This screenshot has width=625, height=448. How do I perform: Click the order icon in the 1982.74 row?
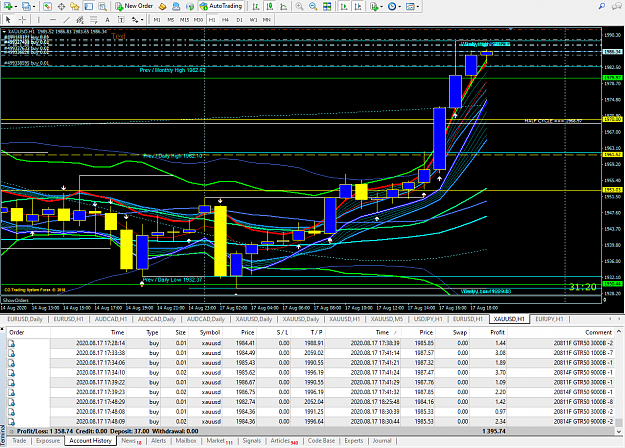(x=12, y=402)
